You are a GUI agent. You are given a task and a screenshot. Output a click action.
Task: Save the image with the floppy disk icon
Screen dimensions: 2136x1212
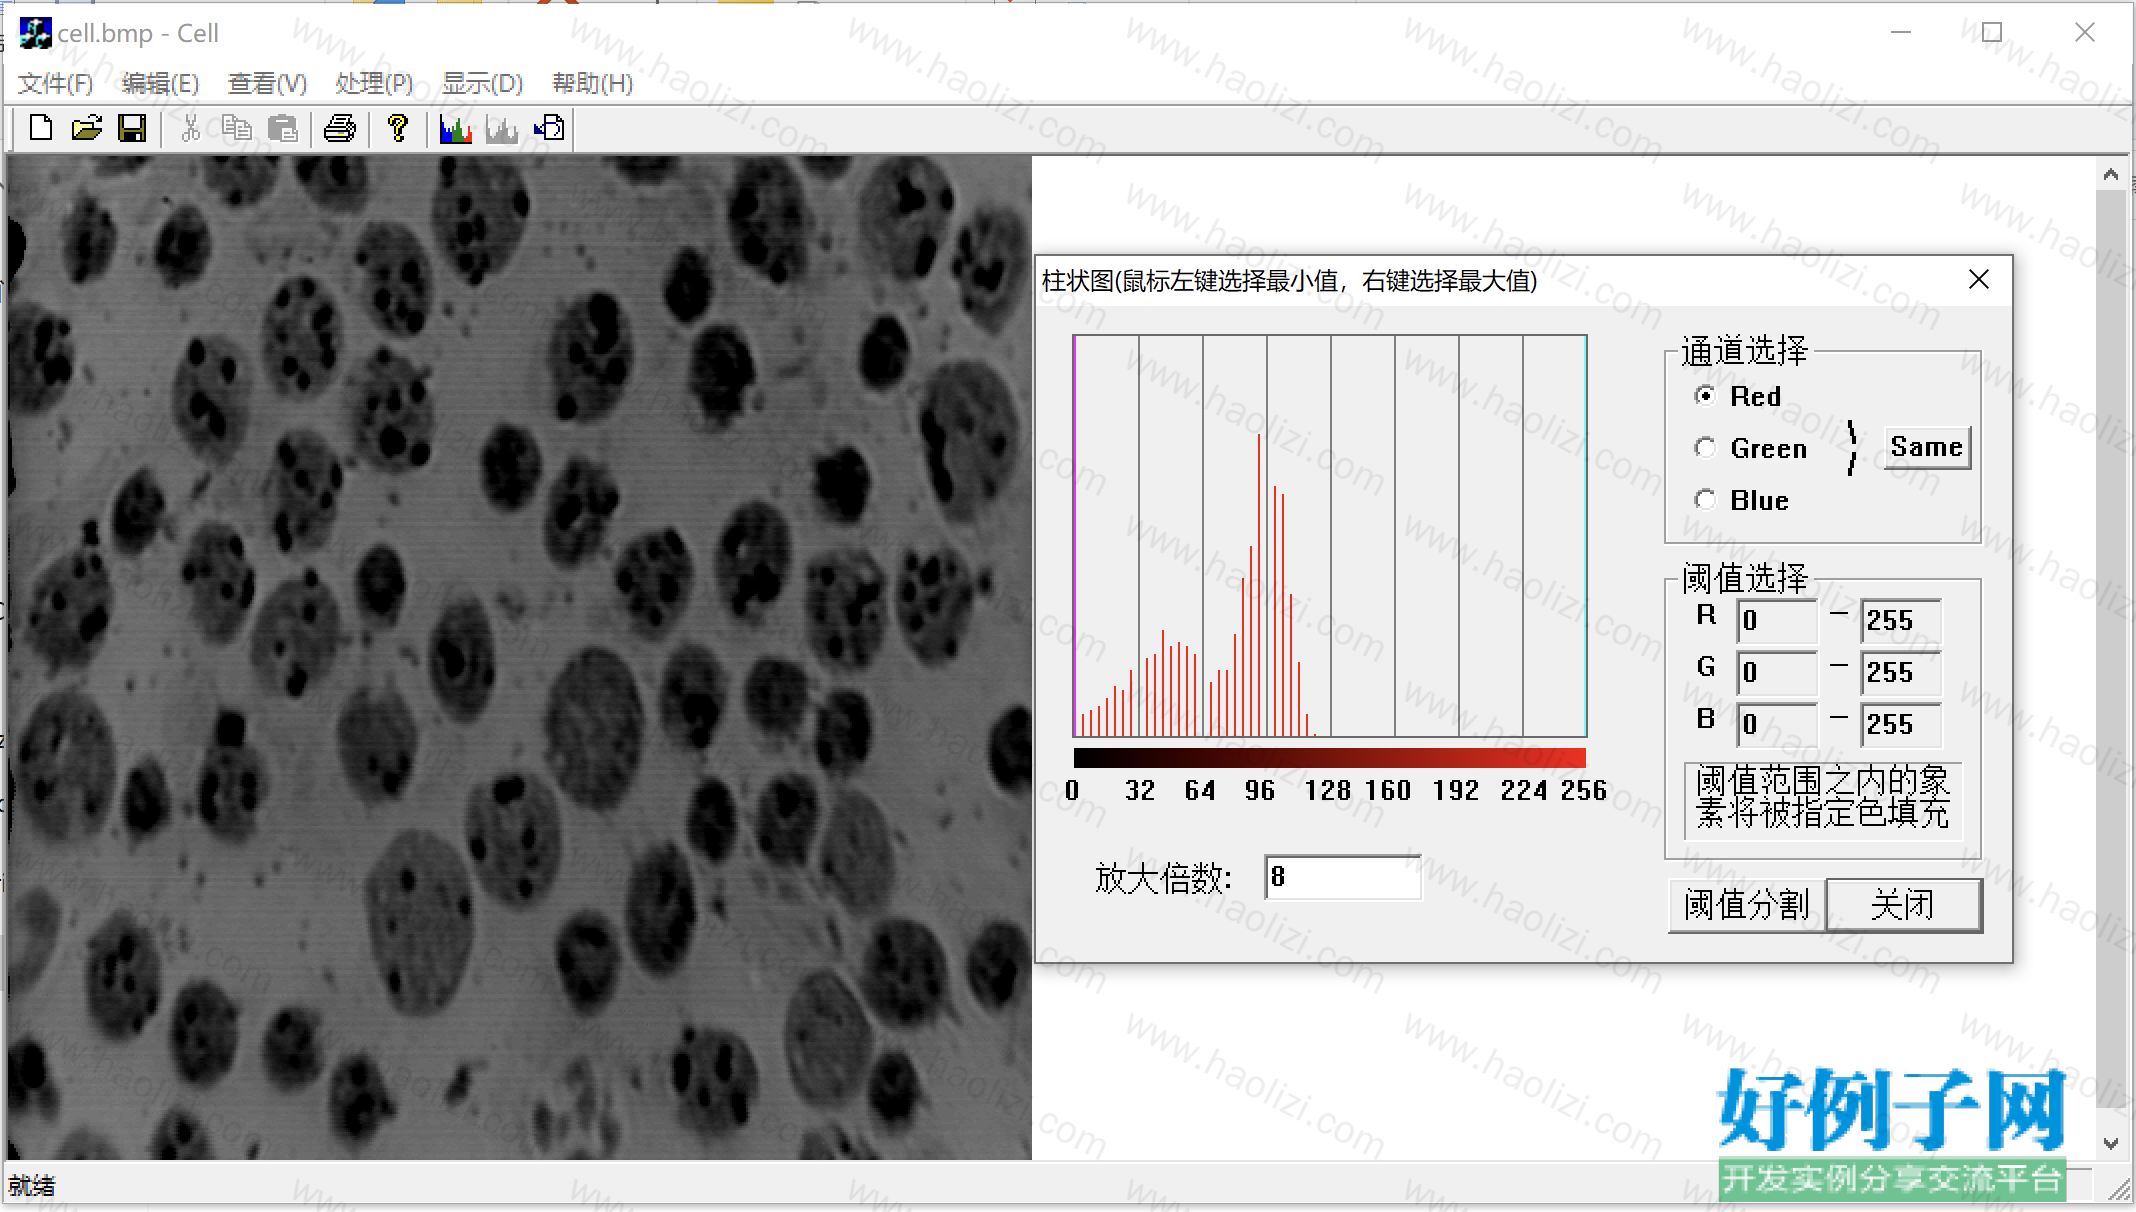coord(132,129)
